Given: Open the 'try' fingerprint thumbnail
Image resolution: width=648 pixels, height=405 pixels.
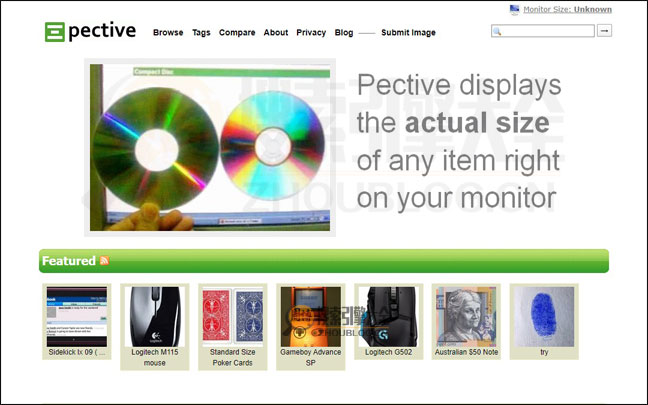Looking at the screenshot, I should tap(544, 317).
